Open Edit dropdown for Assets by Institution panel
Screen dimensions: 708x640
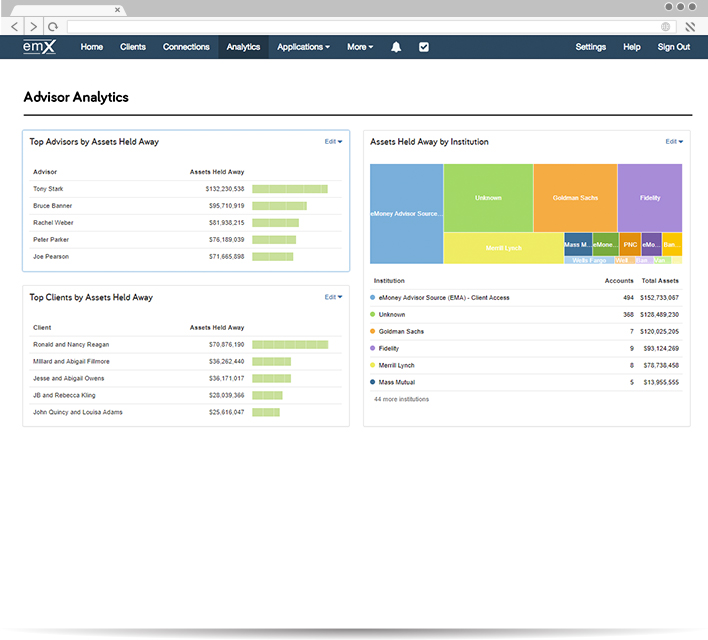[674, 141]
